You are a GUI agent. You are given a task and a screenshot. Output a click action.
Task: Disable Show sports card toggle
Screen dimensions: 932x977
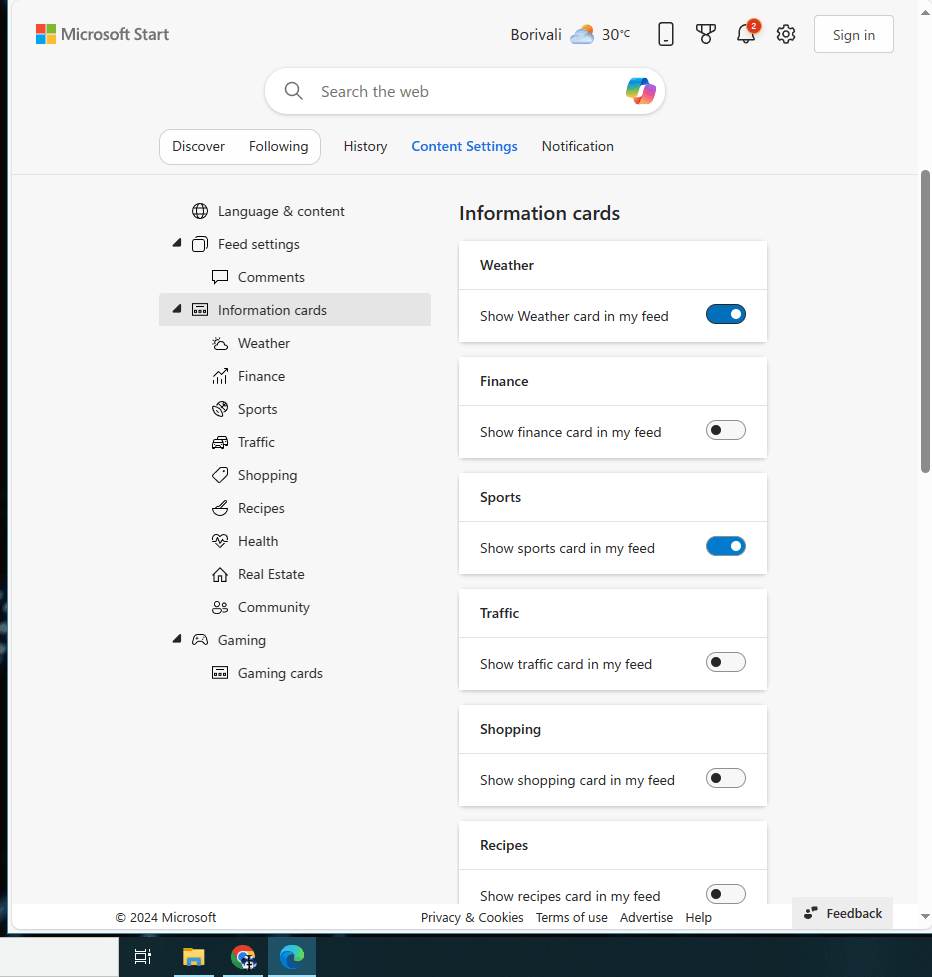[x=725, y=546]
